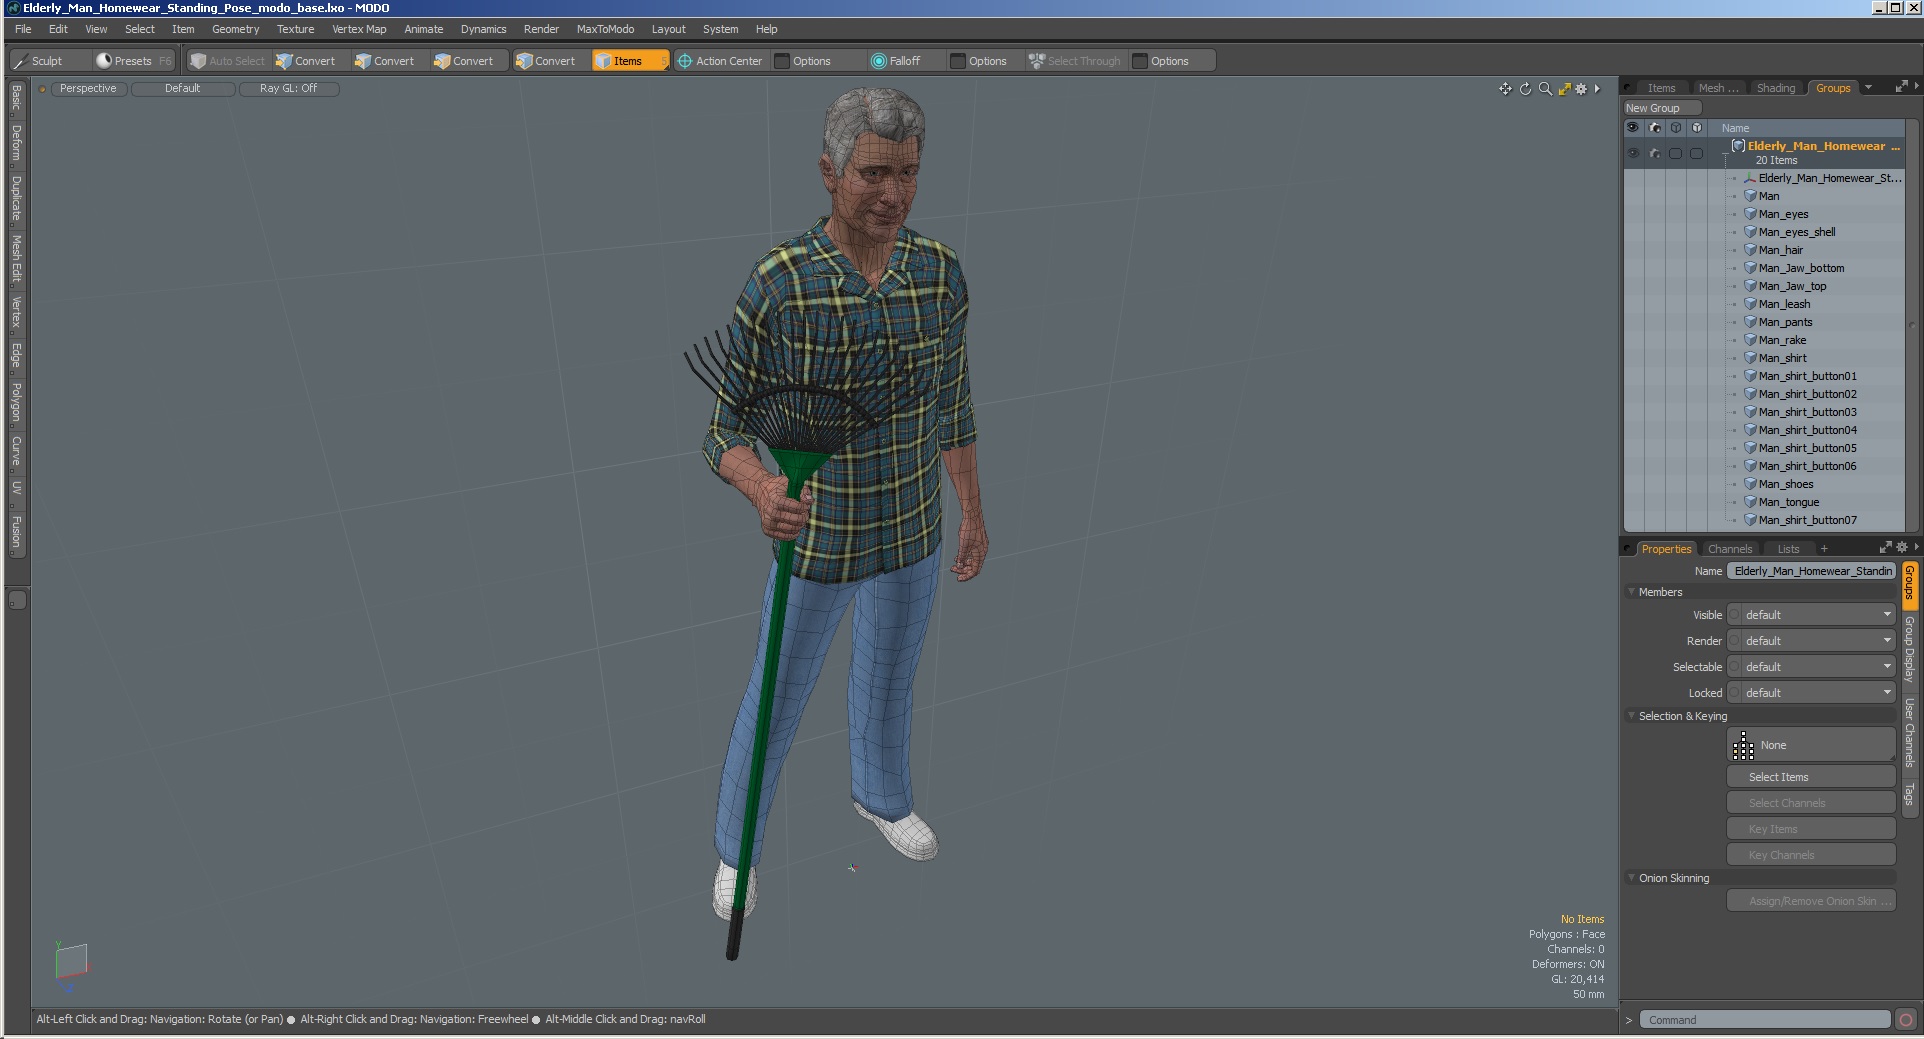Switch to the Shading tab
1924x1039 pixels.
(x=1776, y=88)
